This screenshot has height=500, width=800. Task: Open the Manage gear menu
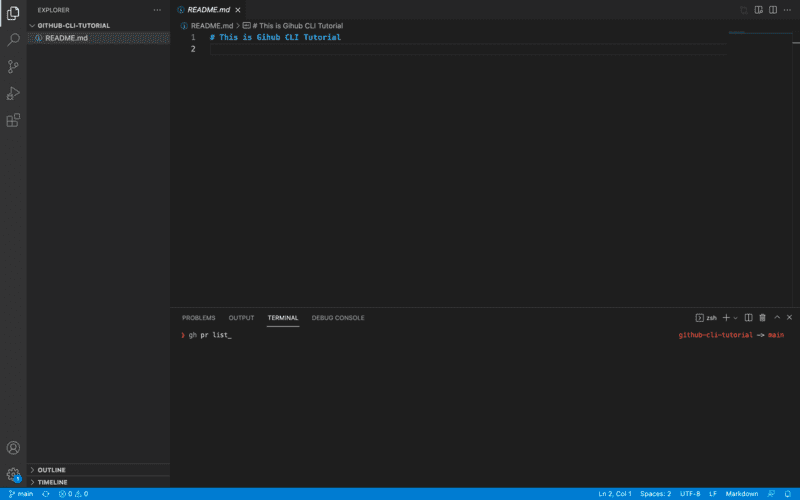[x=13, y=474]
